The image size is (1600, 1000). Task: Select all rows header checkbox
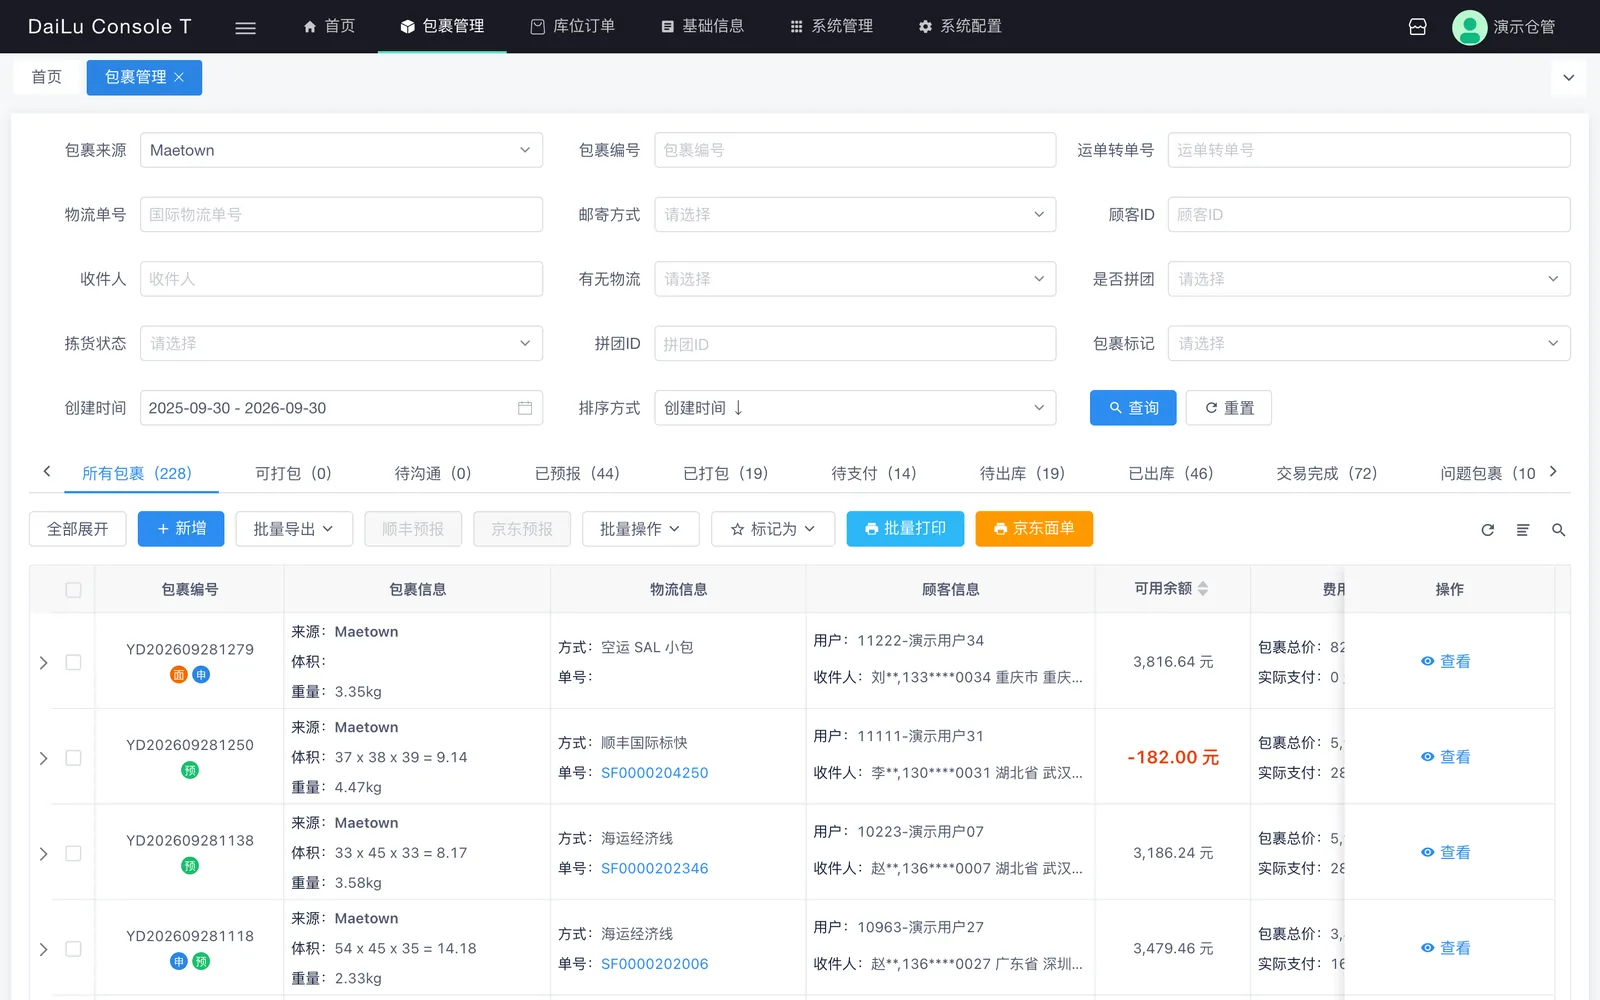73,590
